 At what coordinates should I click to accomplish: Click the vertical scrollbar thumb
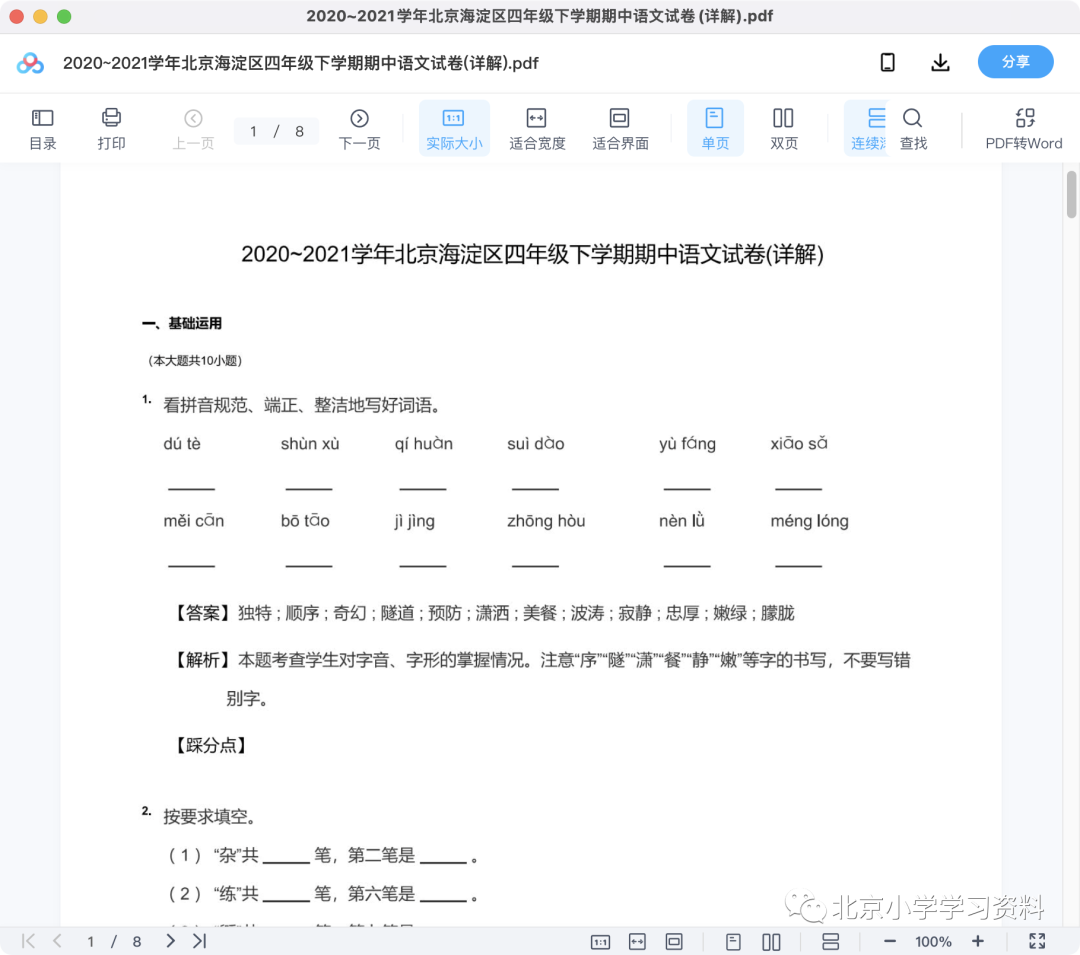point(1071,195)
